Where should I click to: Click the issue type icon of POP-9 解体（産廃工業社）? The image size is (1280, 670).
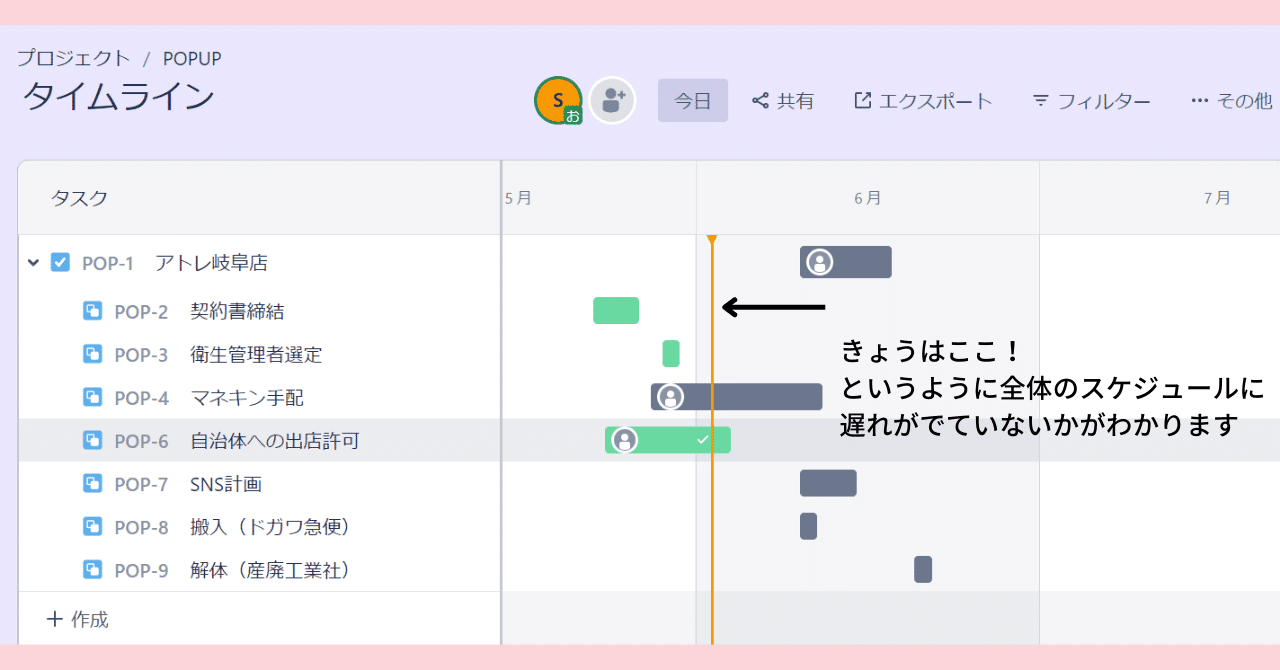(95, 570)
